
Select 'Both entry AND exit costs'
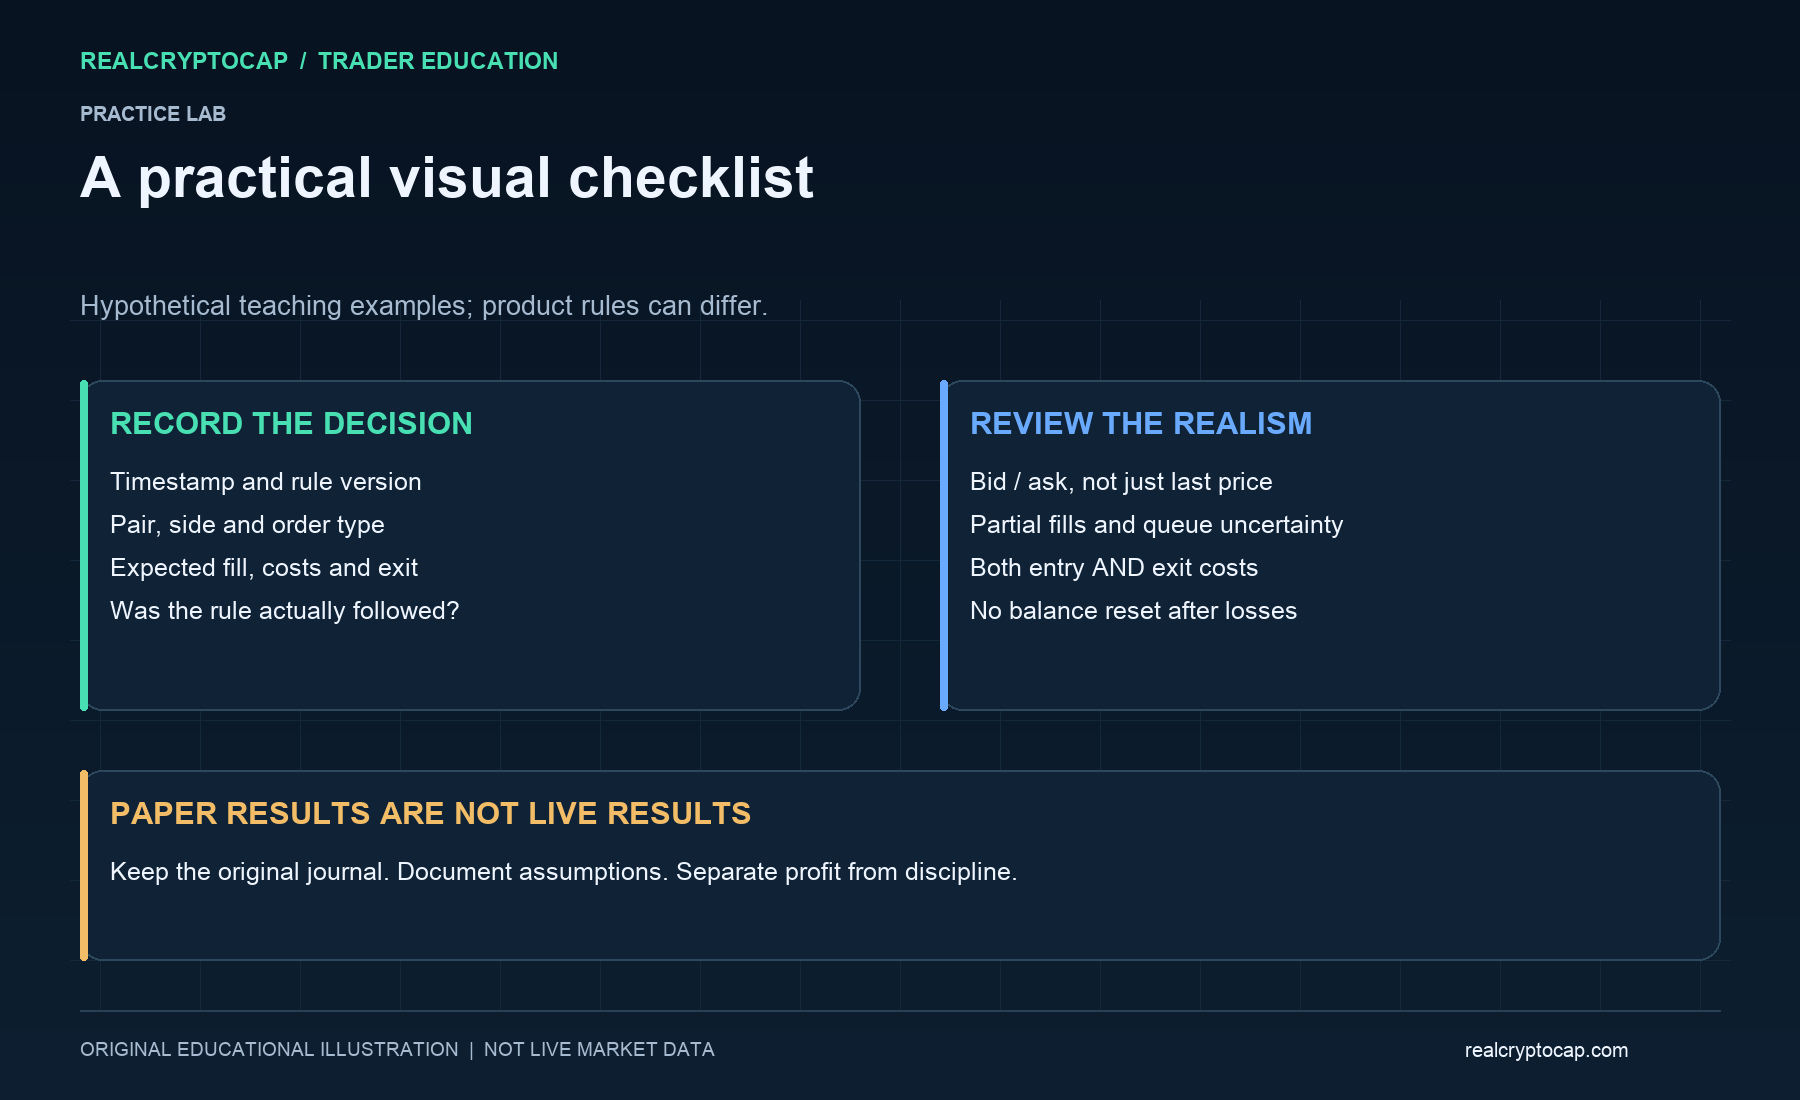click(1114, 568)
